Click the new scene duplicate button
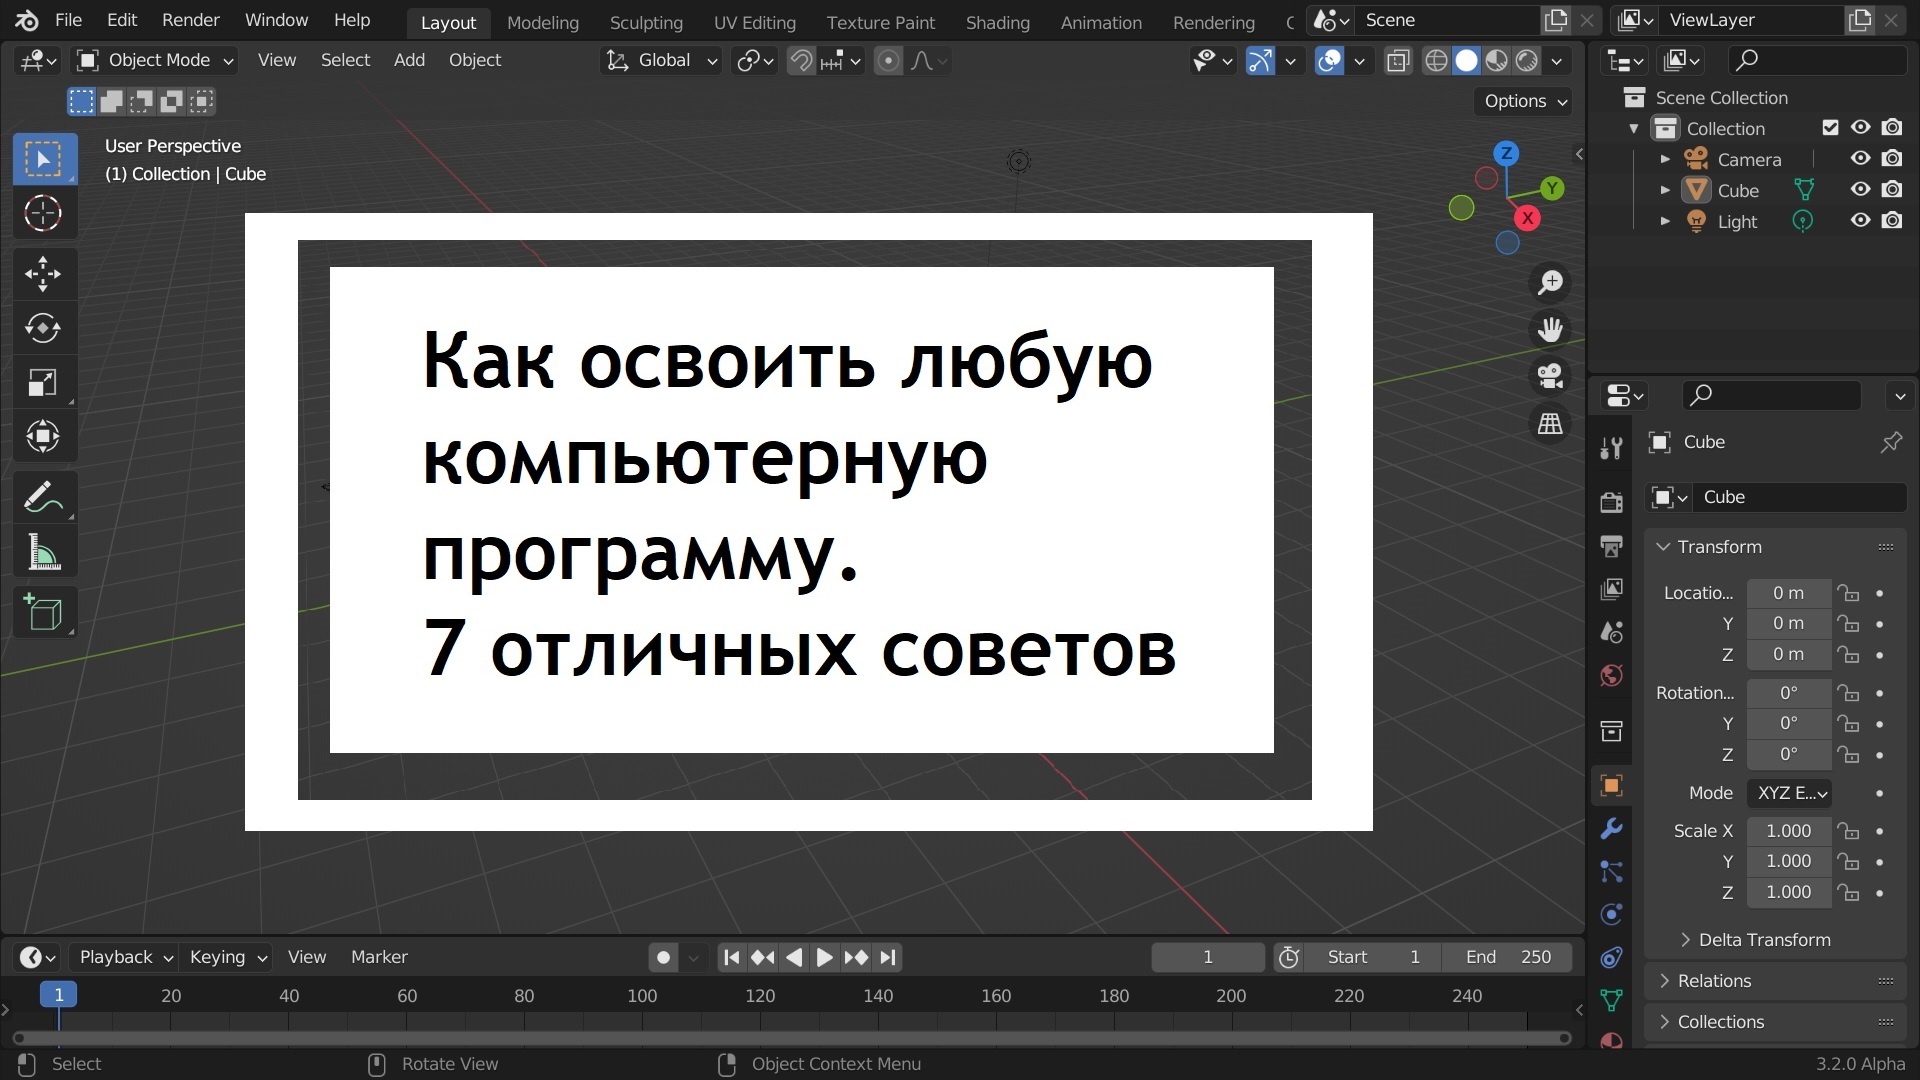The image size is (1920, 1080). pos(1556,20)
